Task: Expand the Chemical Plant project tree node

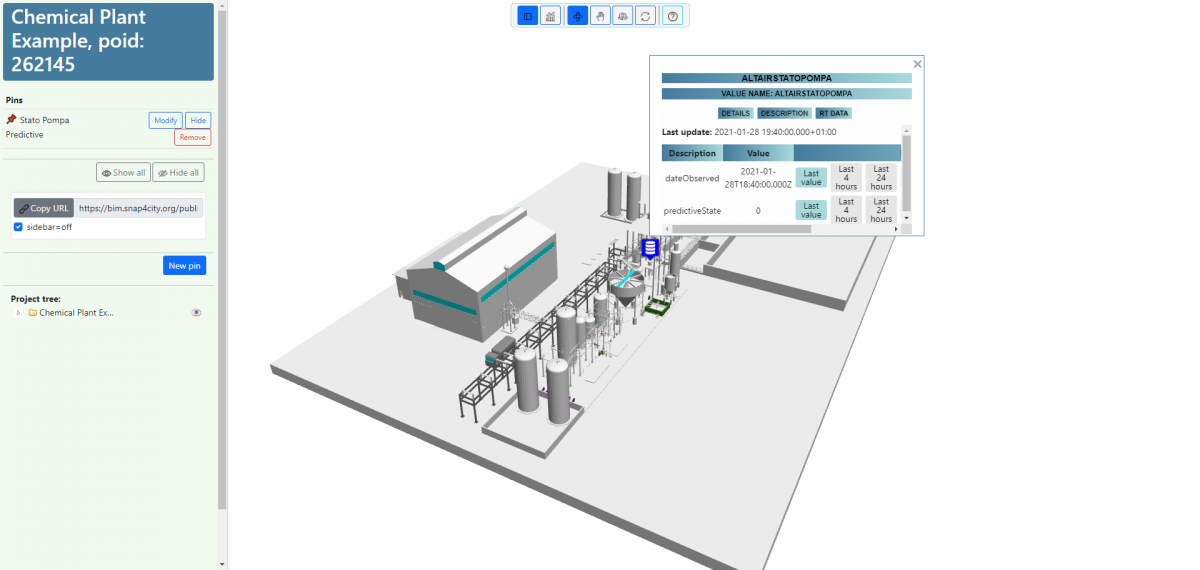Action: coord(18,313)
